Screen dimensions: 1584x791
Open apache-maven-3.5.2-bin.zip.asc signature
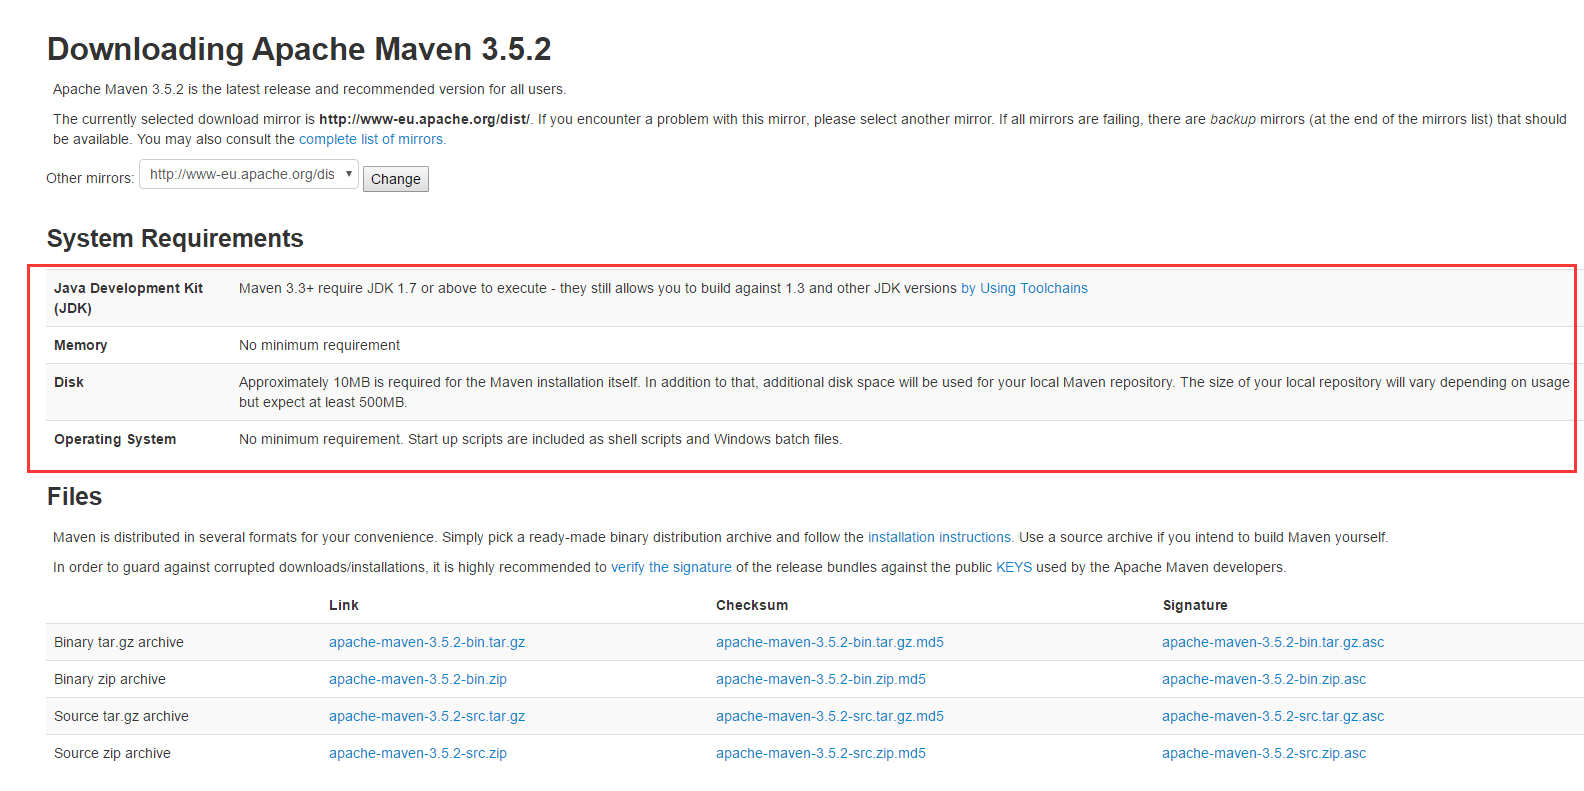point(1264,679)
